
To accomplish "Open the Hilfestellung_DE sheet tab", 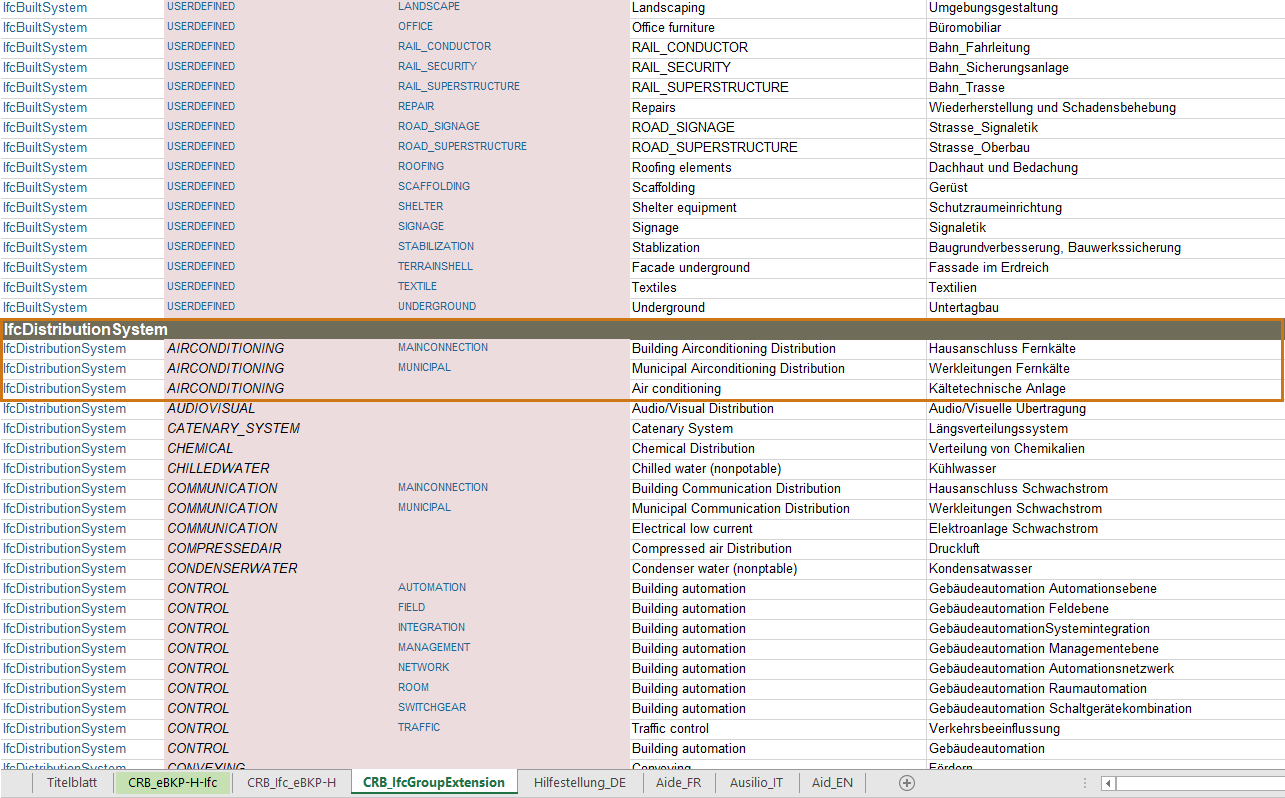I will pyautogui.click(x=580, y=783).
